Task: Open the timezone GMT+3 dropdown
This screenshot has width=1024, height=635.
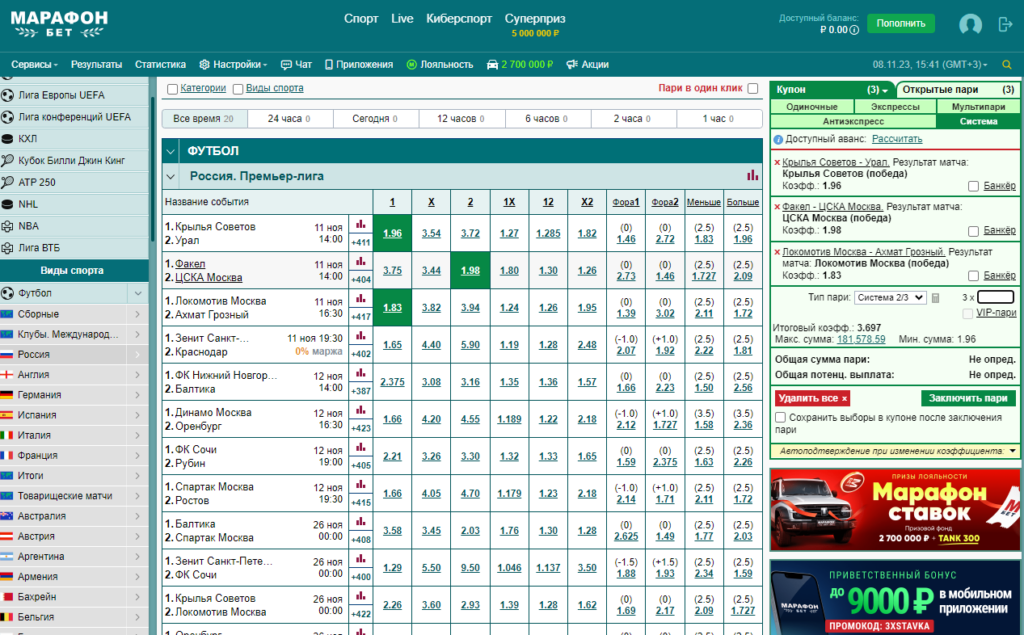Action: pyautogui.click(x=930, y=65)
